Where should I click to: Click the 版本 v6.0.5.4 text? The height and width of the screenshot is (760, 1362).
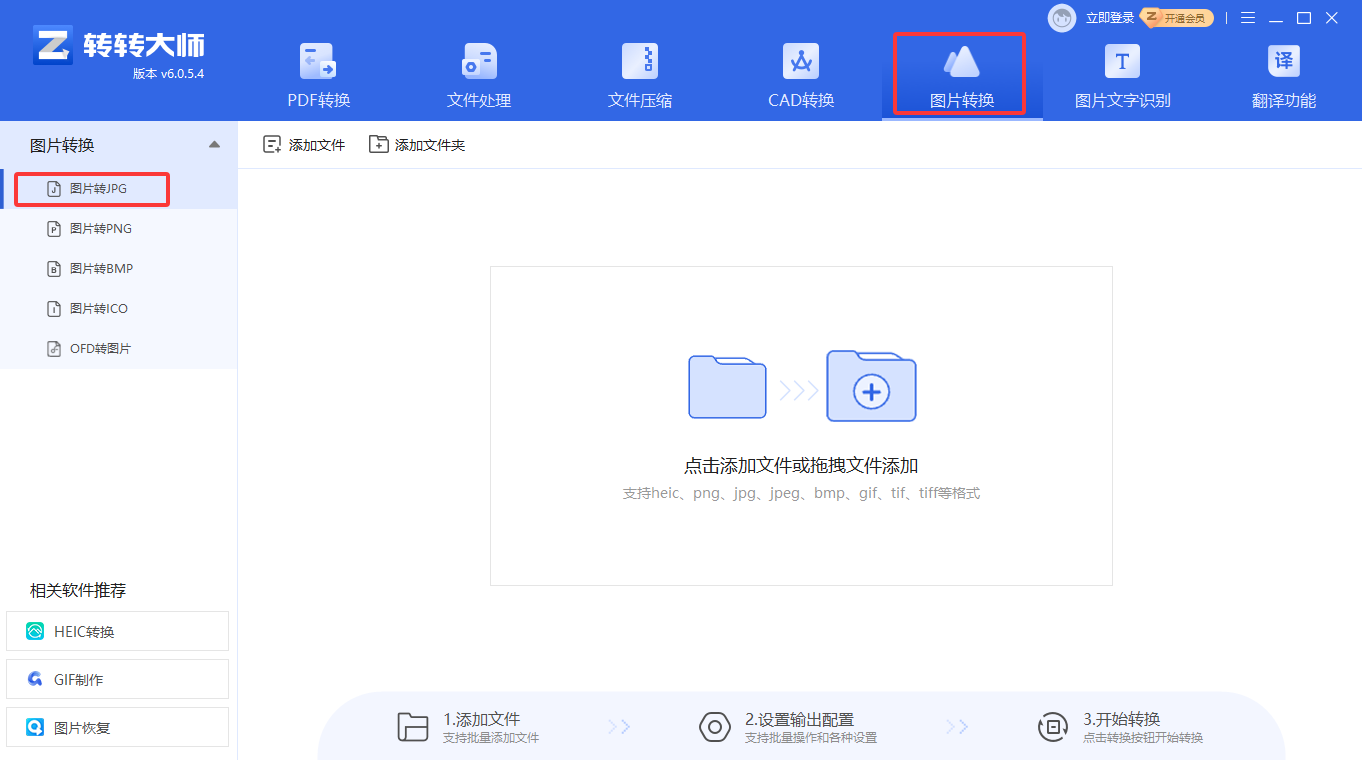pos(168,74)
